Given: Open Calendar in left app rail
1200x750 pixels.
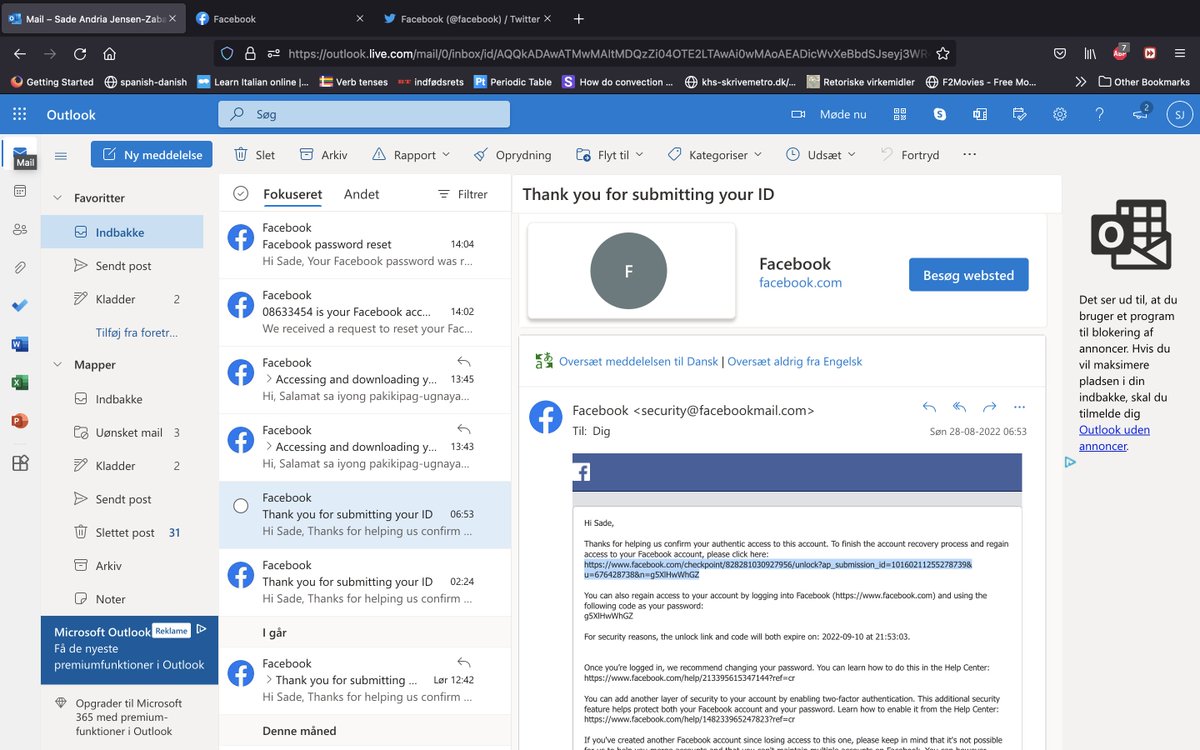Looking at the screenshot, I should [x=20, y=191].
